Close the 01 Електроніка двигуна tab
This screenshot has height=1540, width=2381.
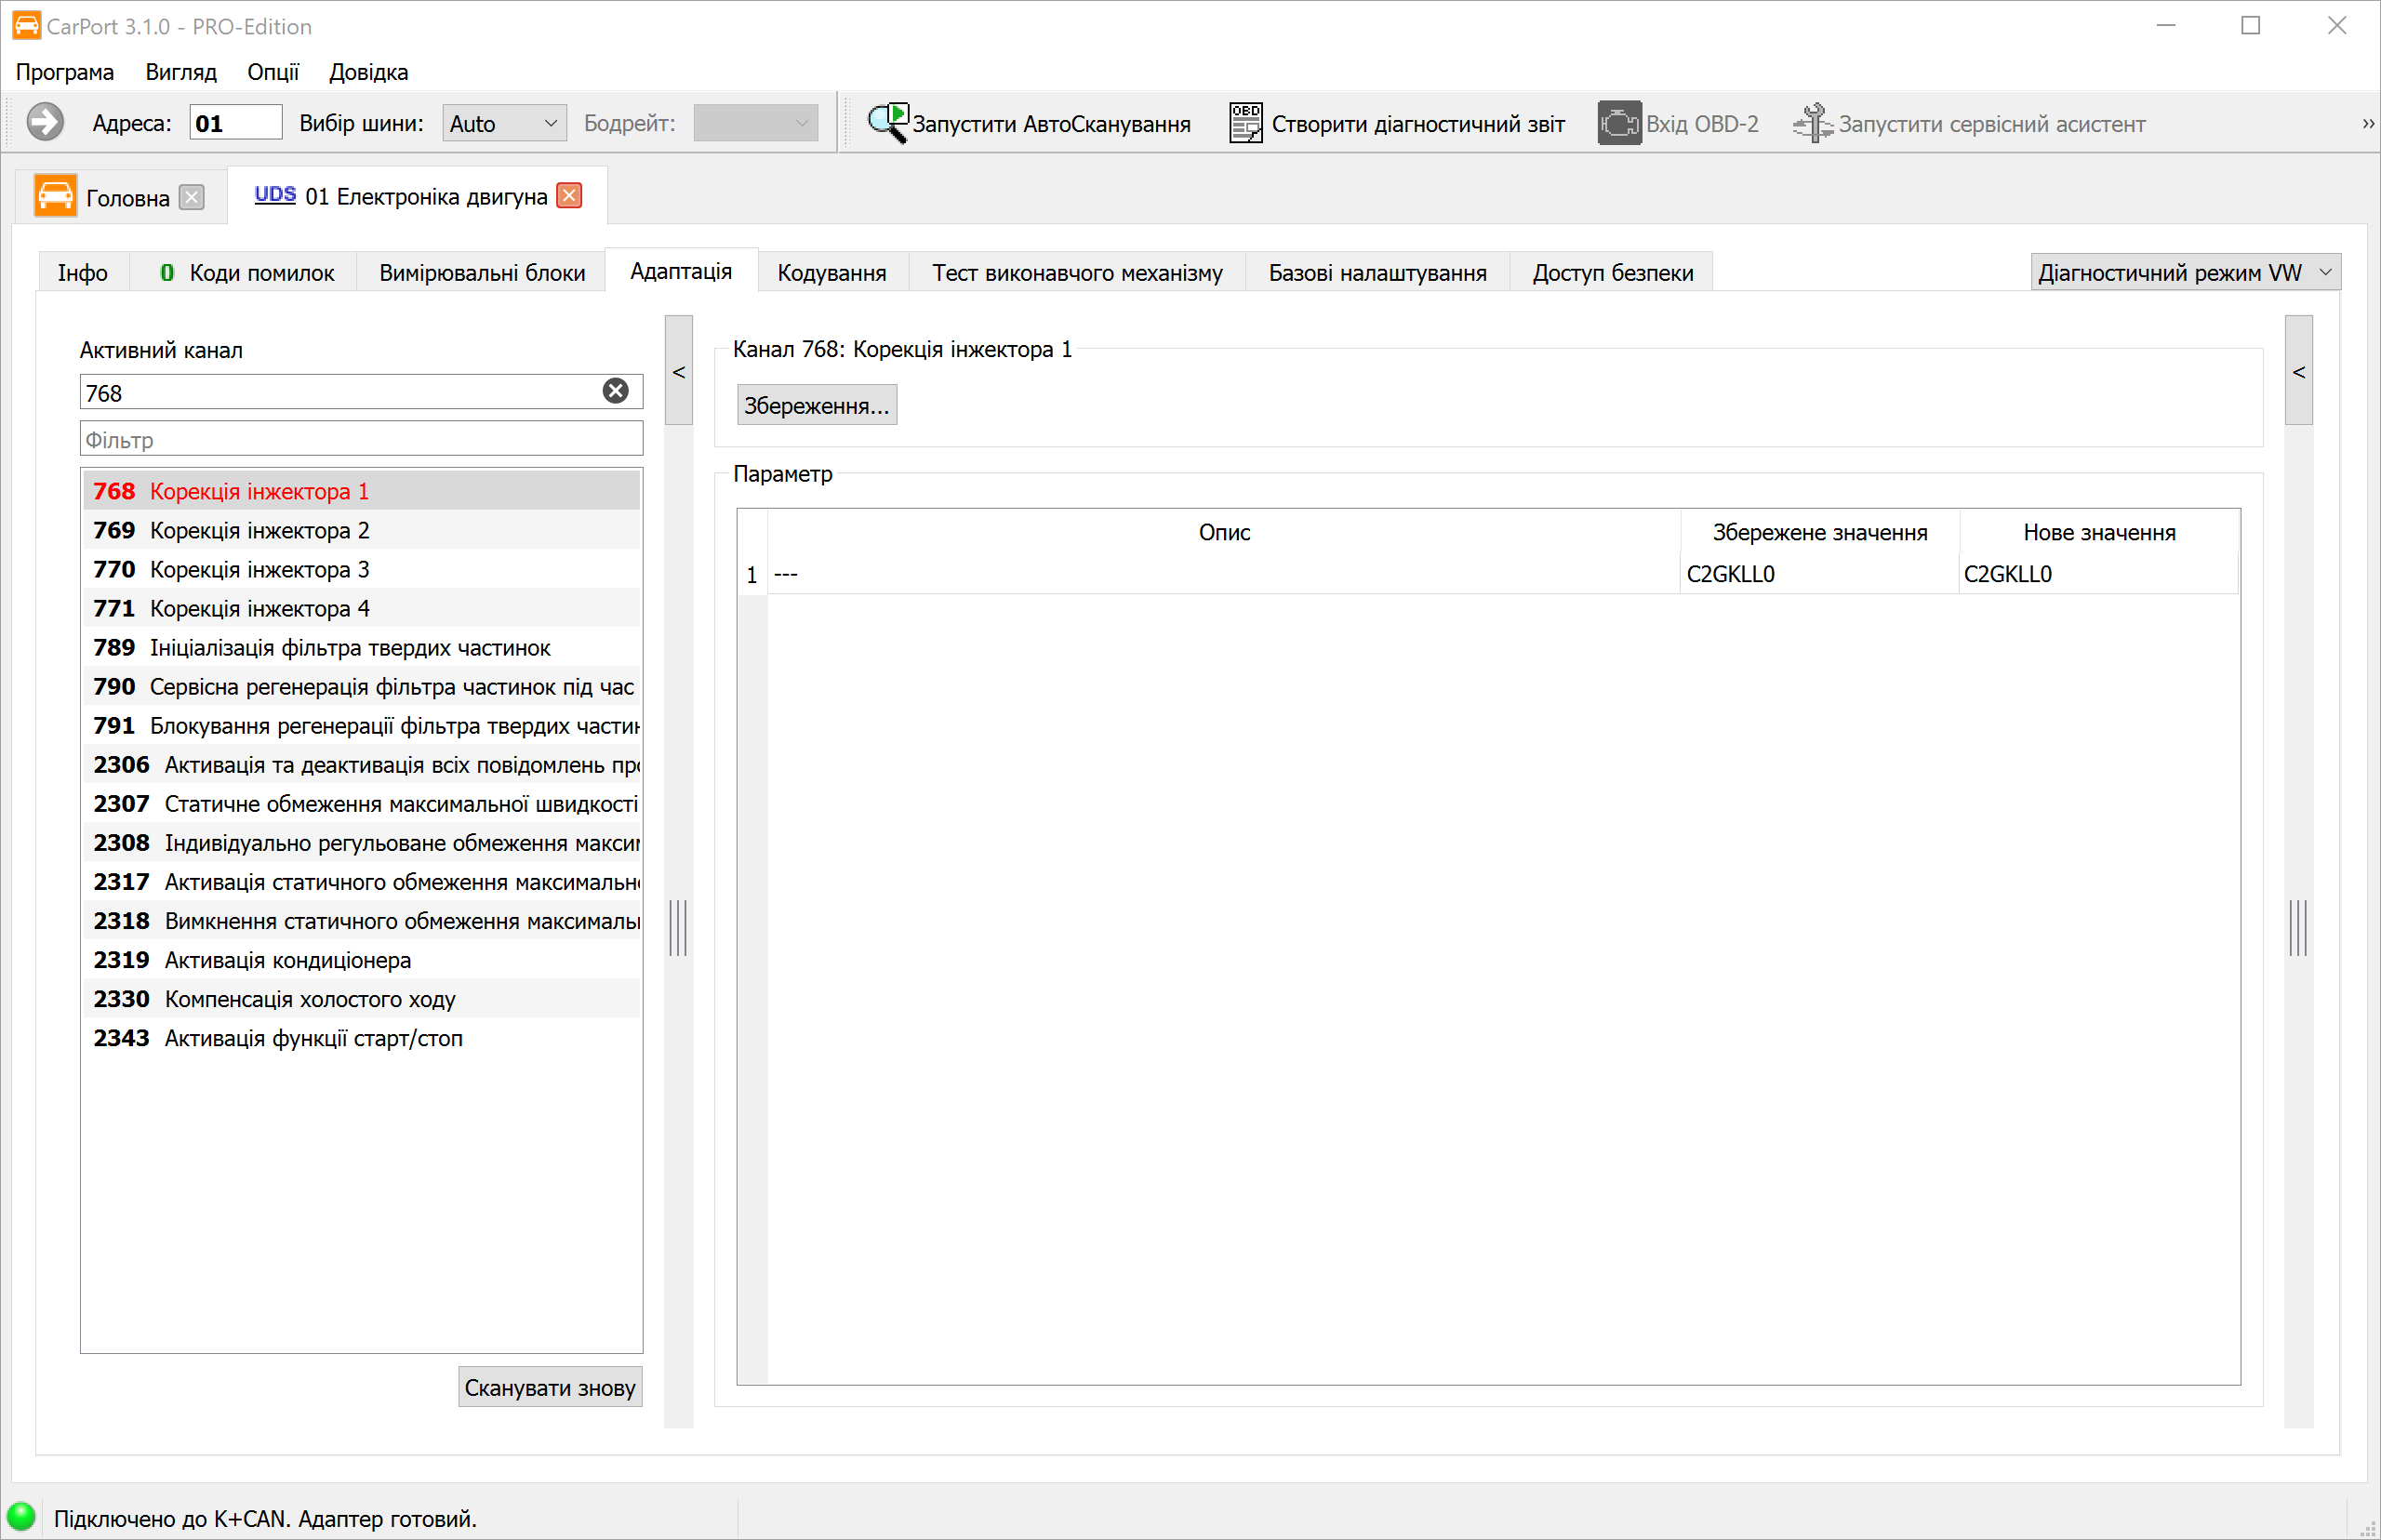(569, 195)
